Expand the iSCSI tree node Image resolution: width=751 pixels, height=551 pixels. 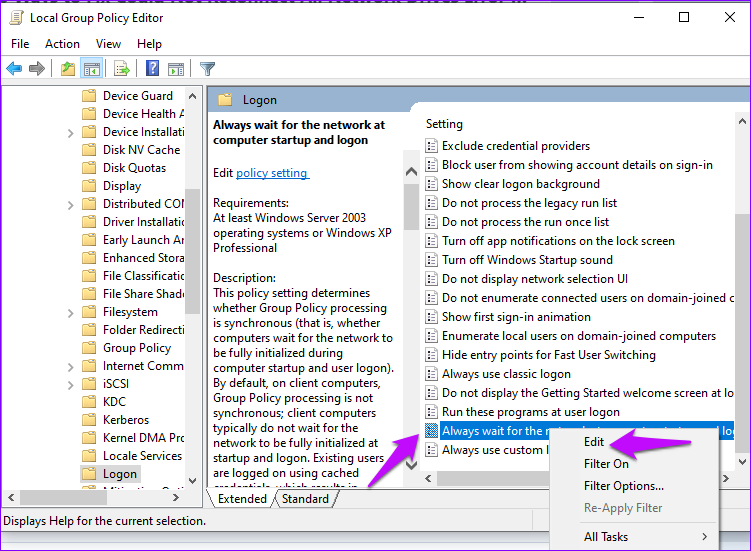pos(70,385)
